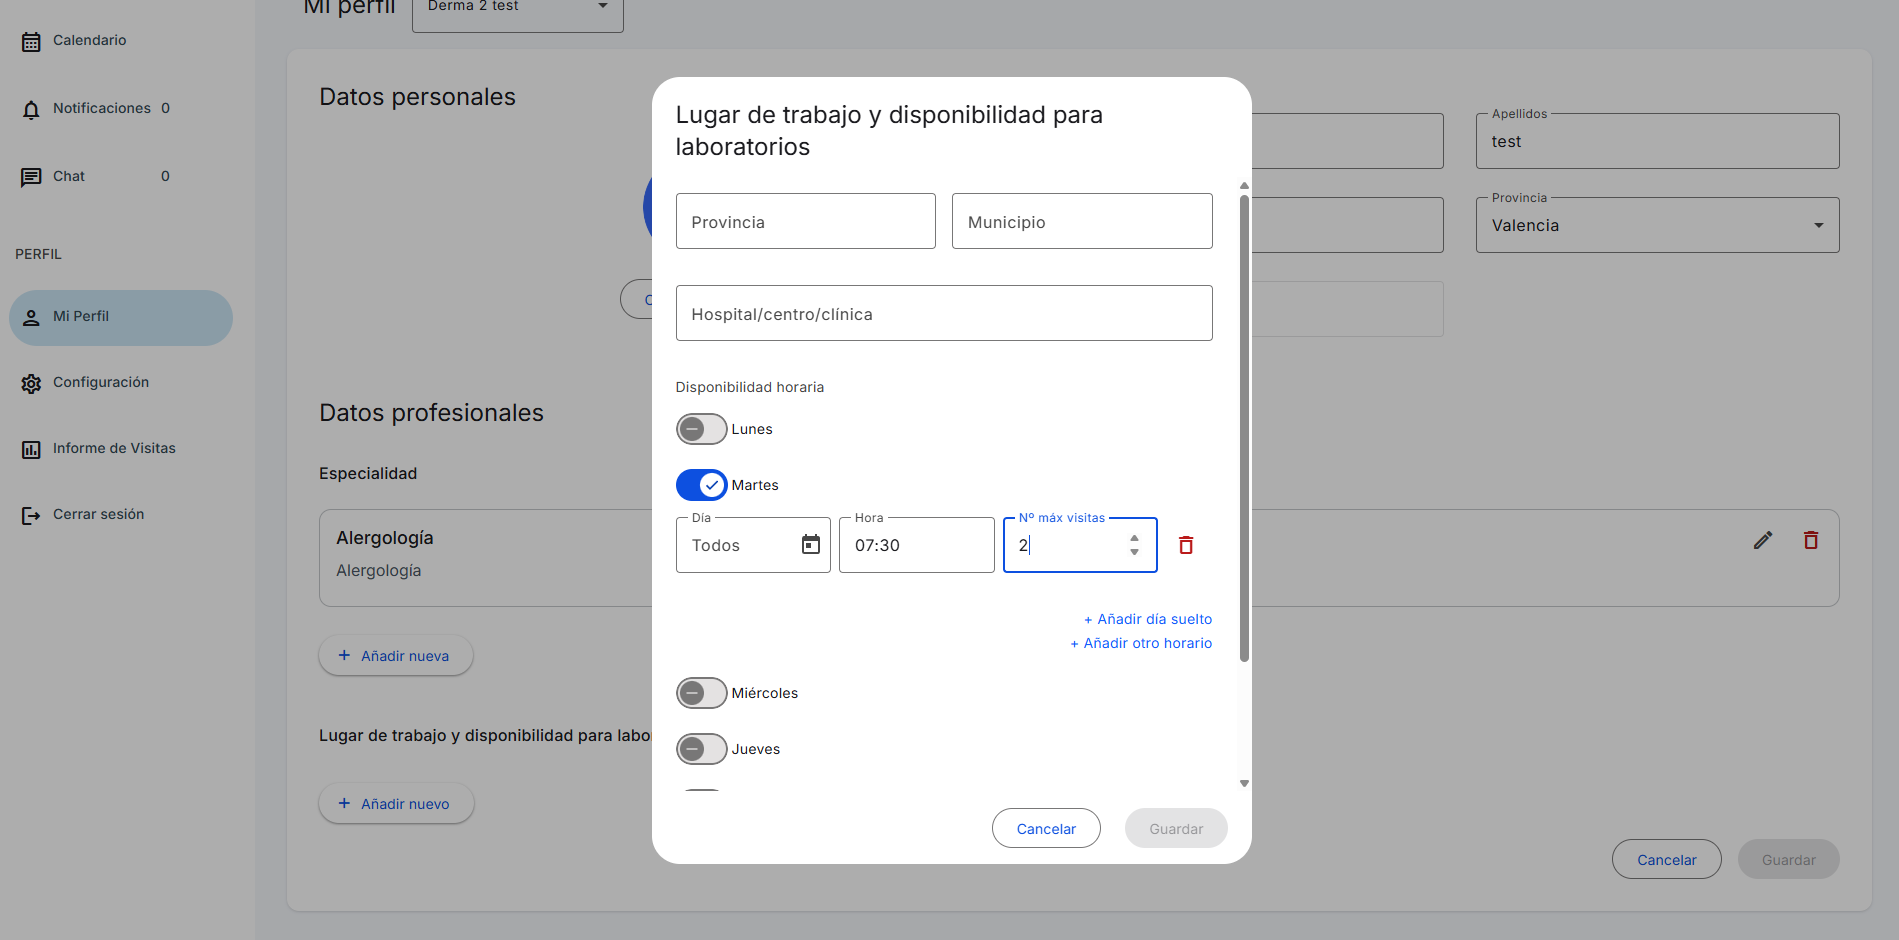
Task: Enable the Miércoles availability switch
Action: click(701, 693)
